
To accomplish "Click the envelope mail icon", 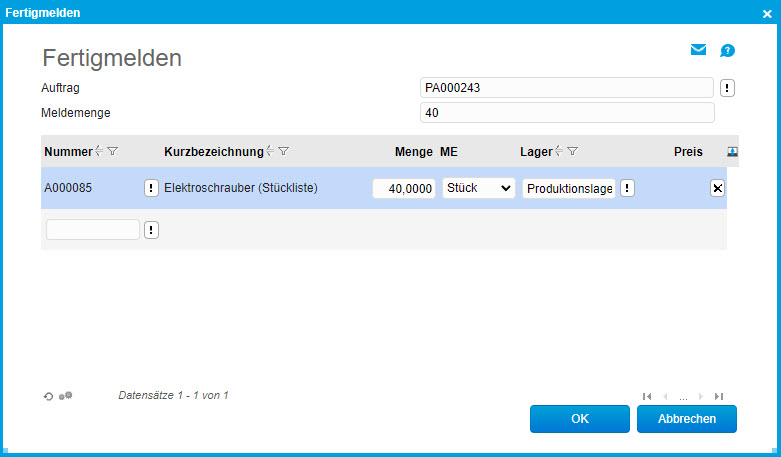I will [x=698, y=50].
